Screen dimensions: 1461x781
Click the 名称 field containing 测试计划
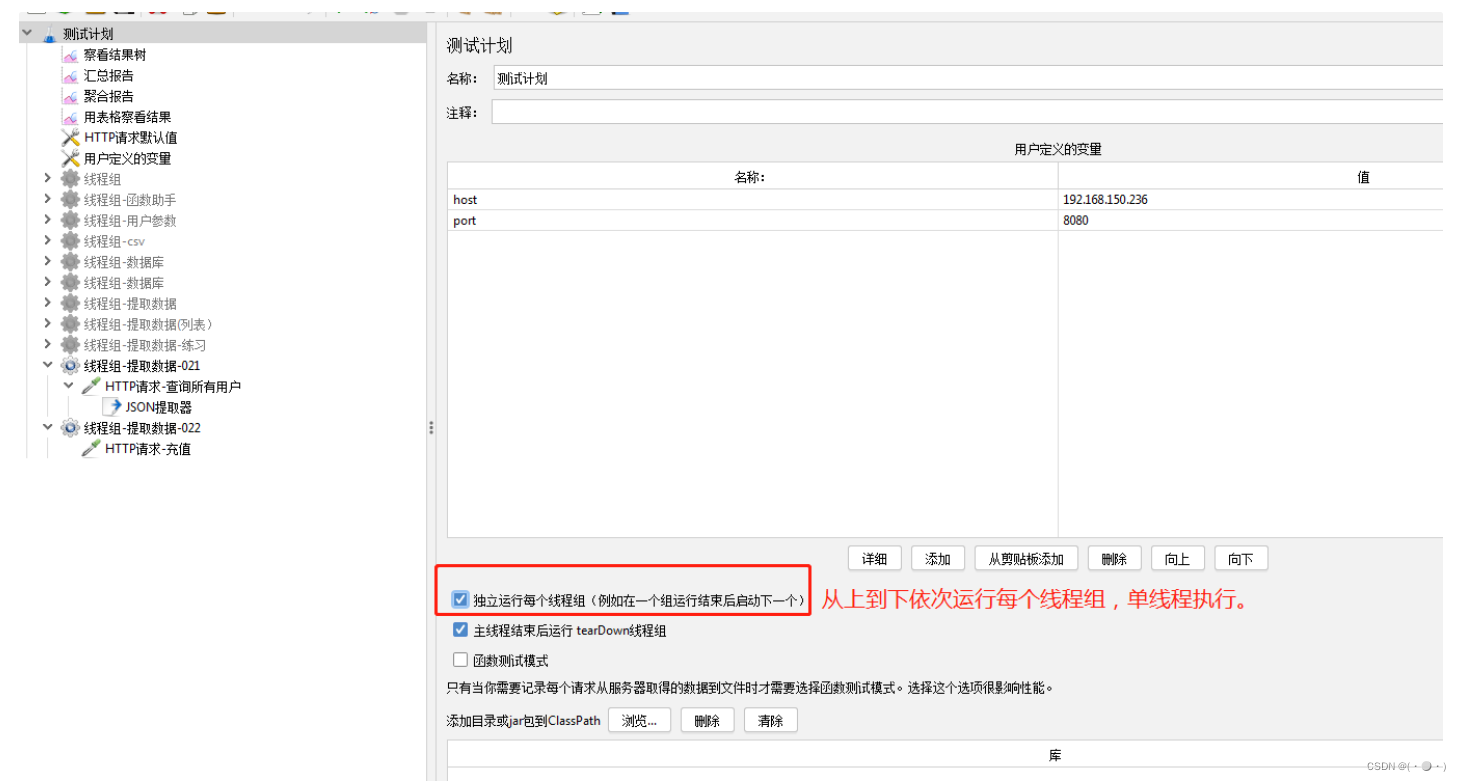[967, 78]
